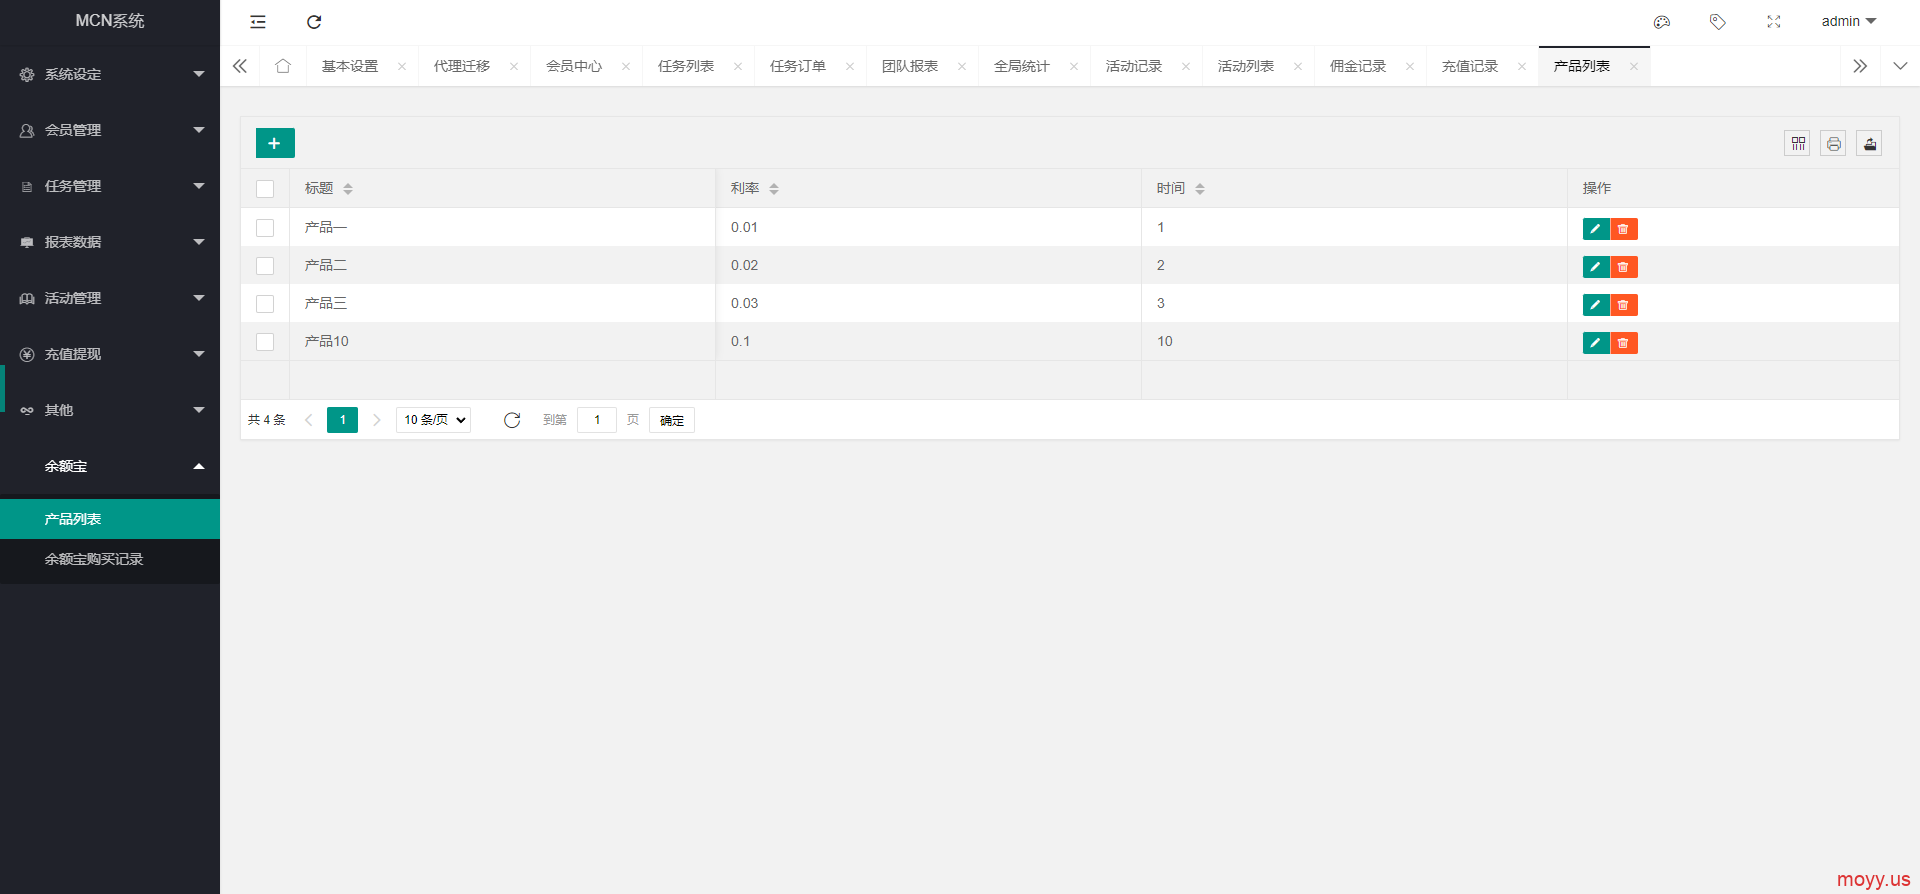Close the 产品列表 tab
Viewport: 1920px width, 894px height.
pos(1634,66)
